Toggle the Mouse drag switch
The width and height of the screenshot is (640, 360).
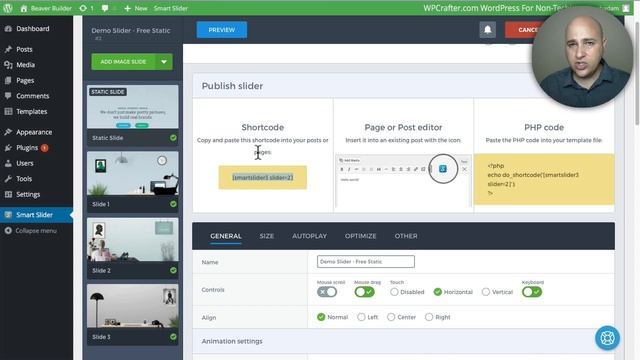[364, 292]
